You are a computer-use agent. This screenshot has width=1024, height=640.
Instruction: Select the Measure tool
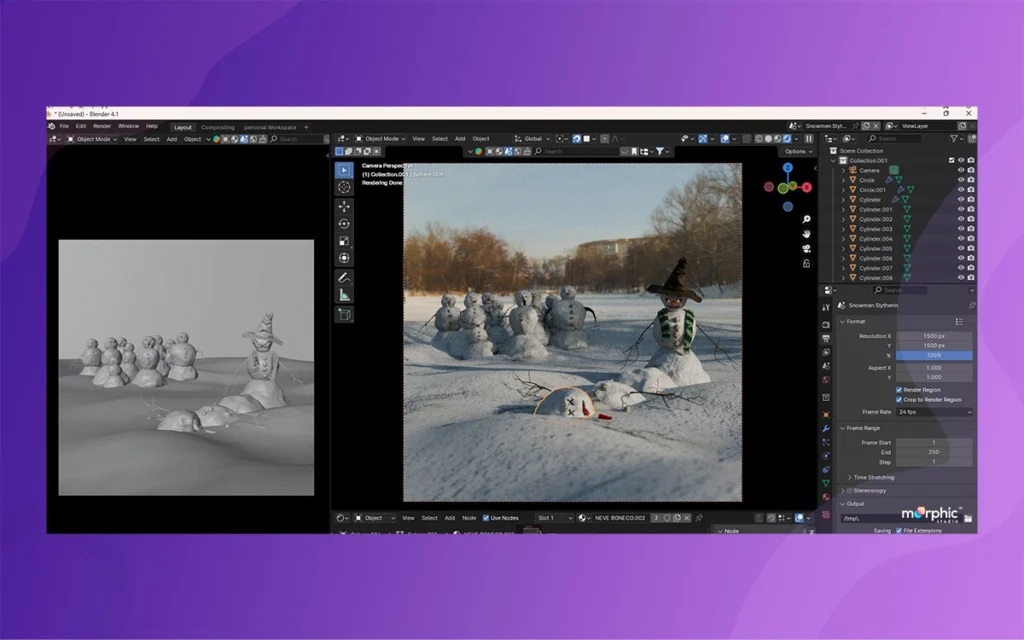(344, 295)
